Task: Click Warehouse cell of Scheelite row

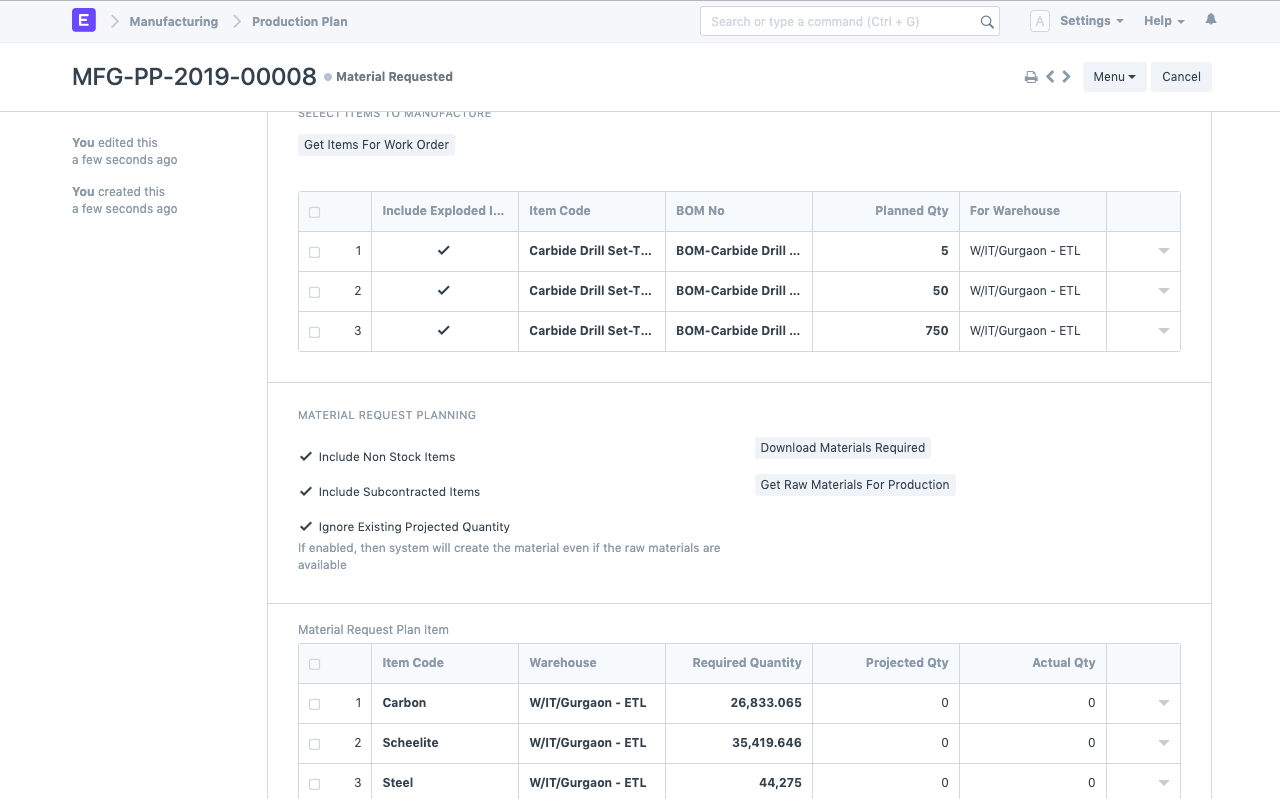Action: coord(592,743)
